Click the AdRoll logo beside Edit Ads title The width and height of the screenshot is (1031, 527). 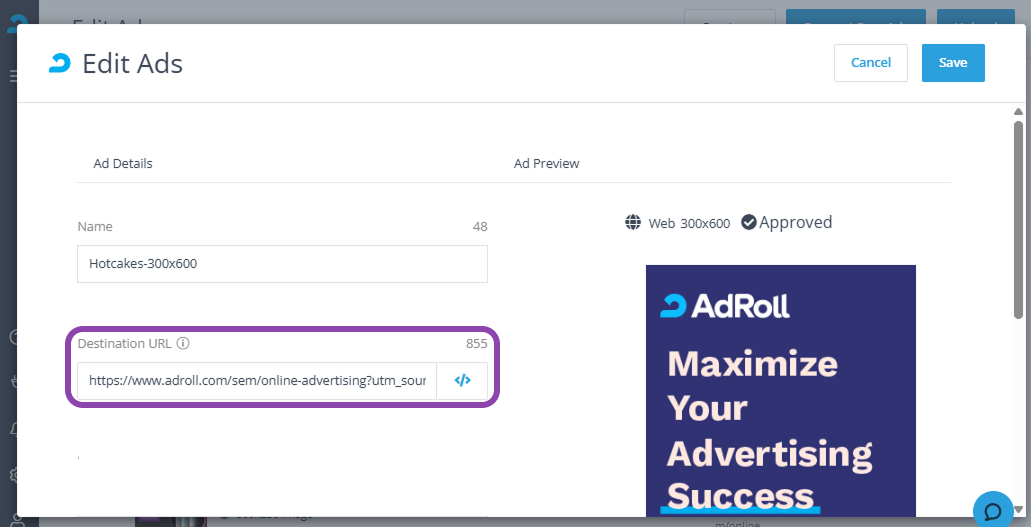[x=60, y=64]
